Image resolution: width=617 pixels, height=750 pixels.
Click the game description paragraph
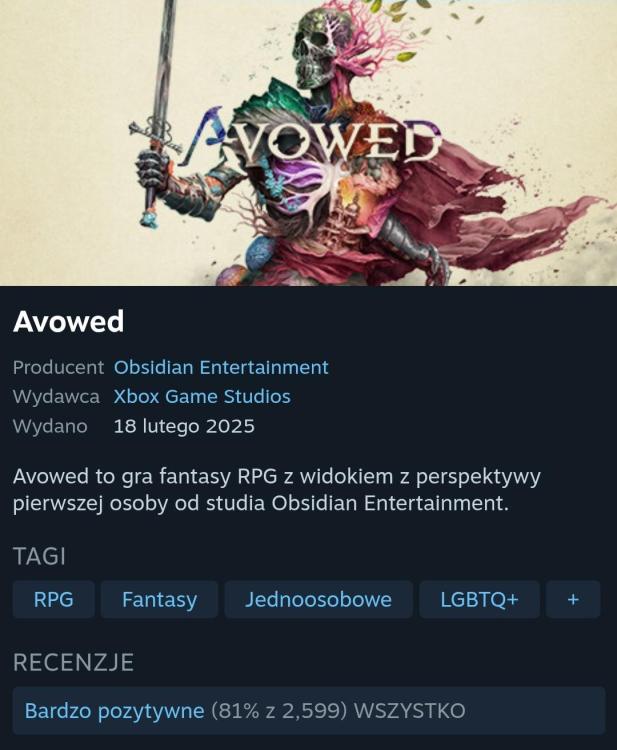276,490
